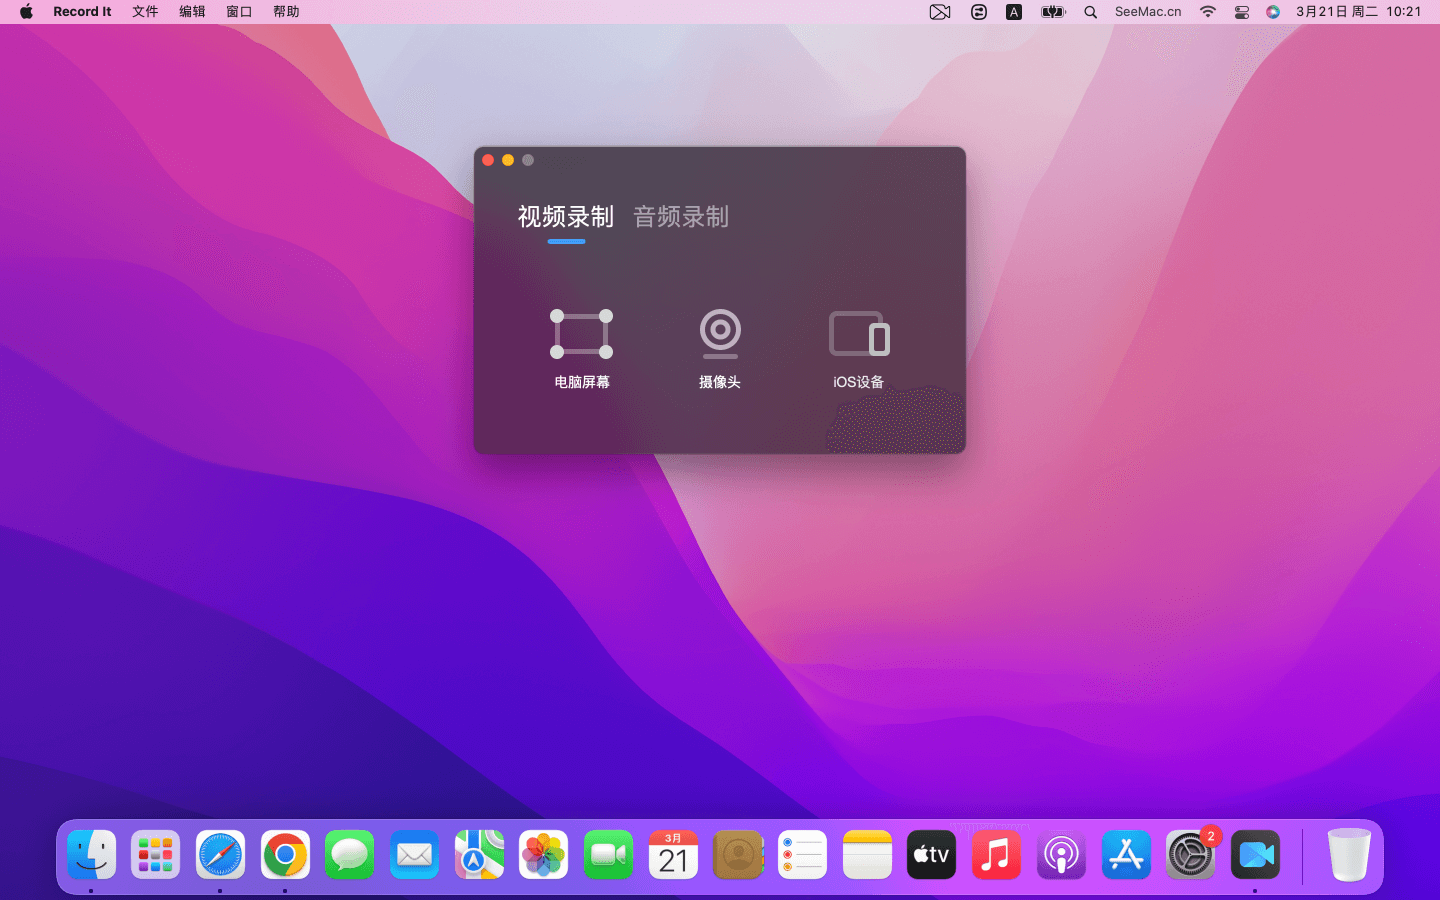Open System Preferences in the Dock

tap(1190, 856)
